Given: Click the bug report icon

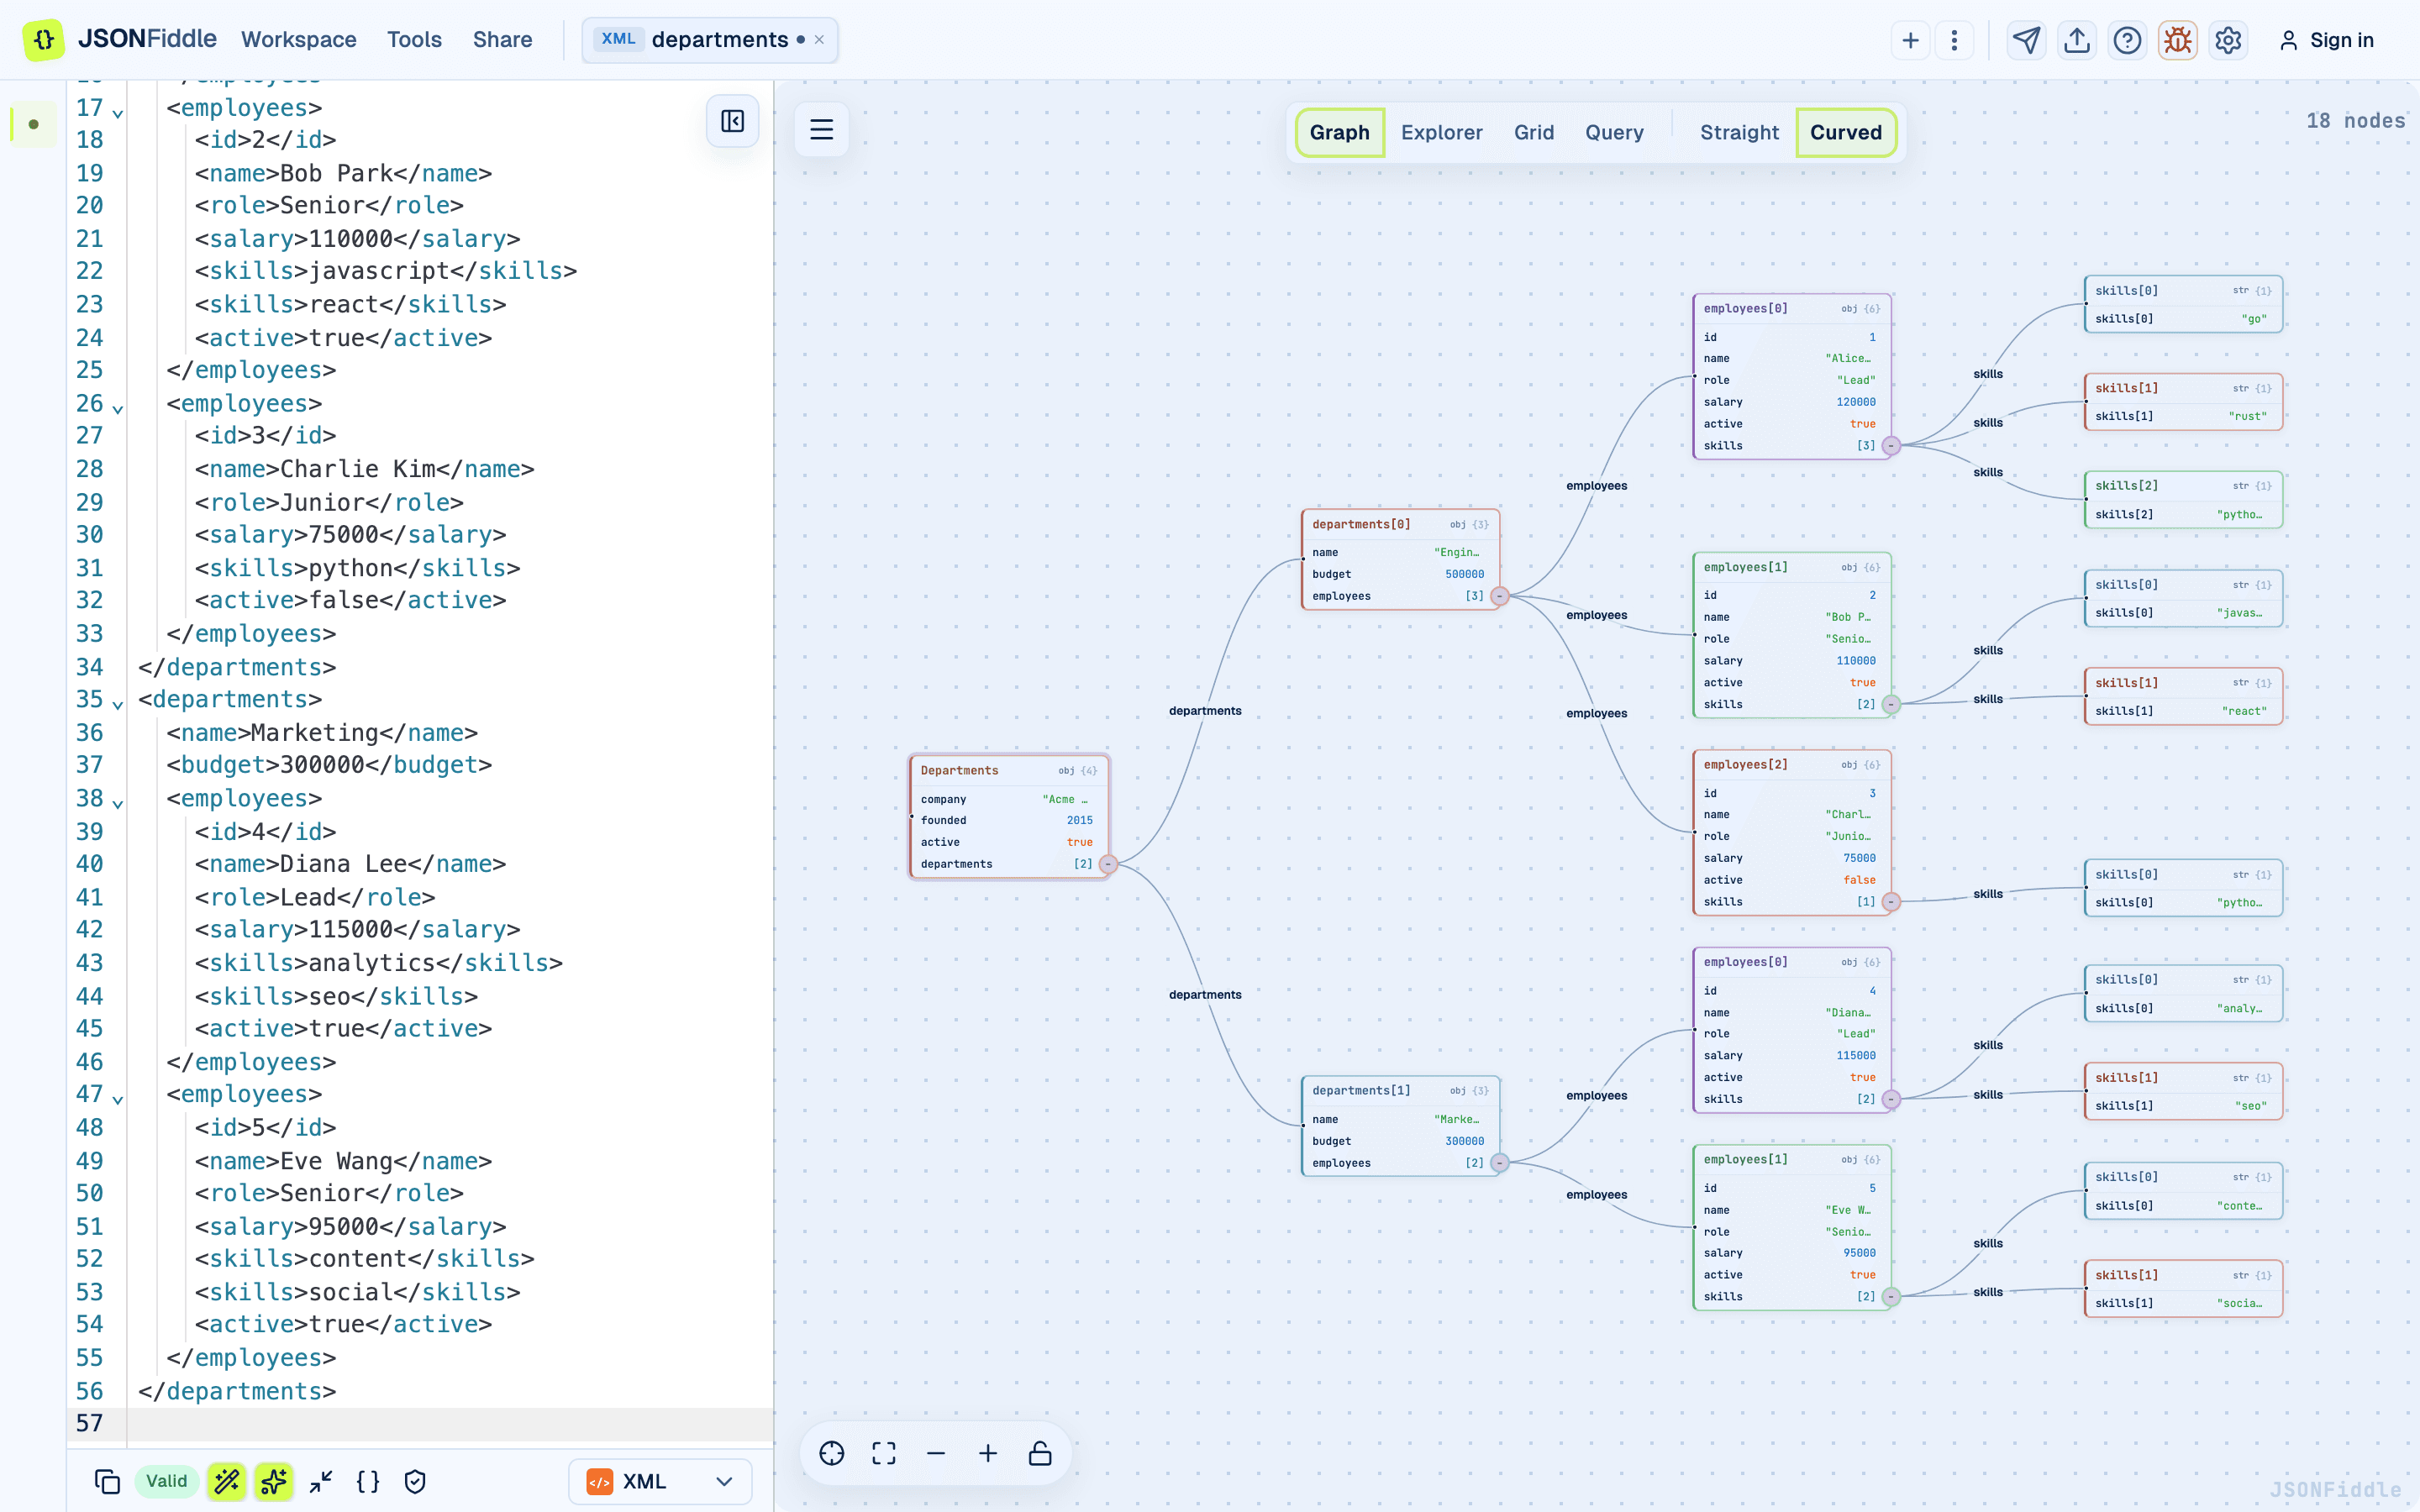Looking at the screenshot, I should [2177, 40].
